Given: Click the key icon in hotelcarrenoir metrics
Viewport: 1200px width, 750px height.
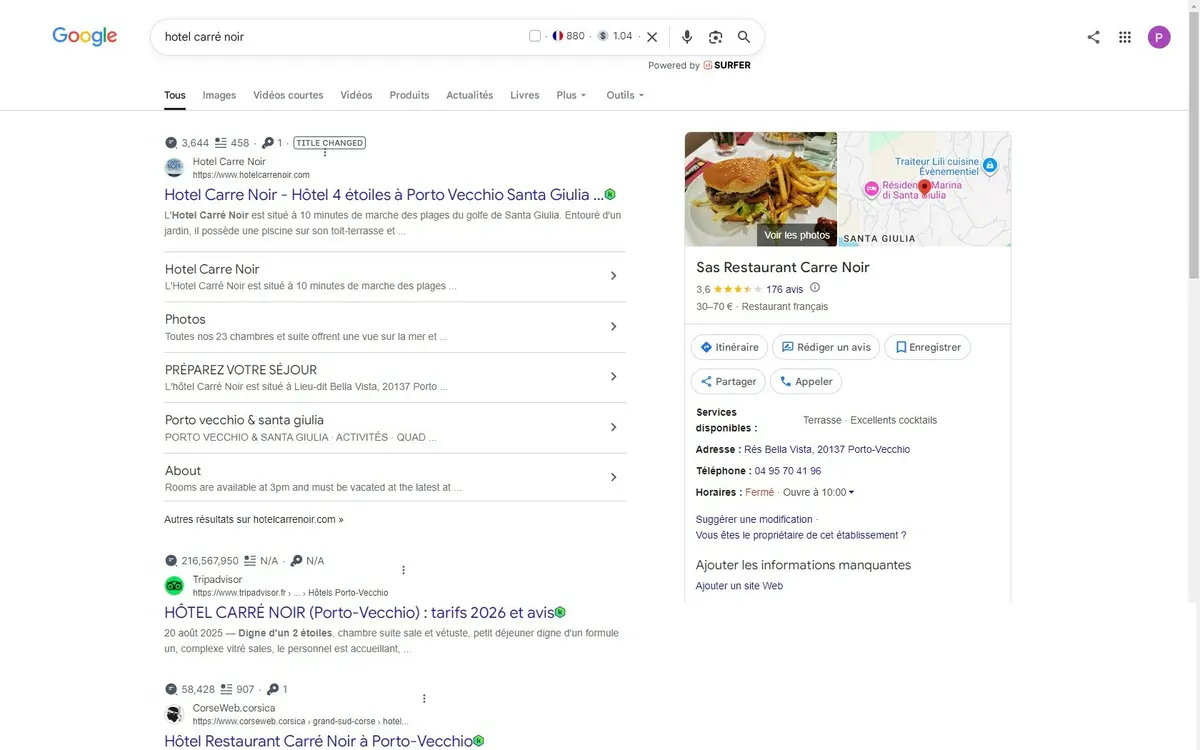Looking at the screenshot, I should pyautogui.click(x=267, y=143).
